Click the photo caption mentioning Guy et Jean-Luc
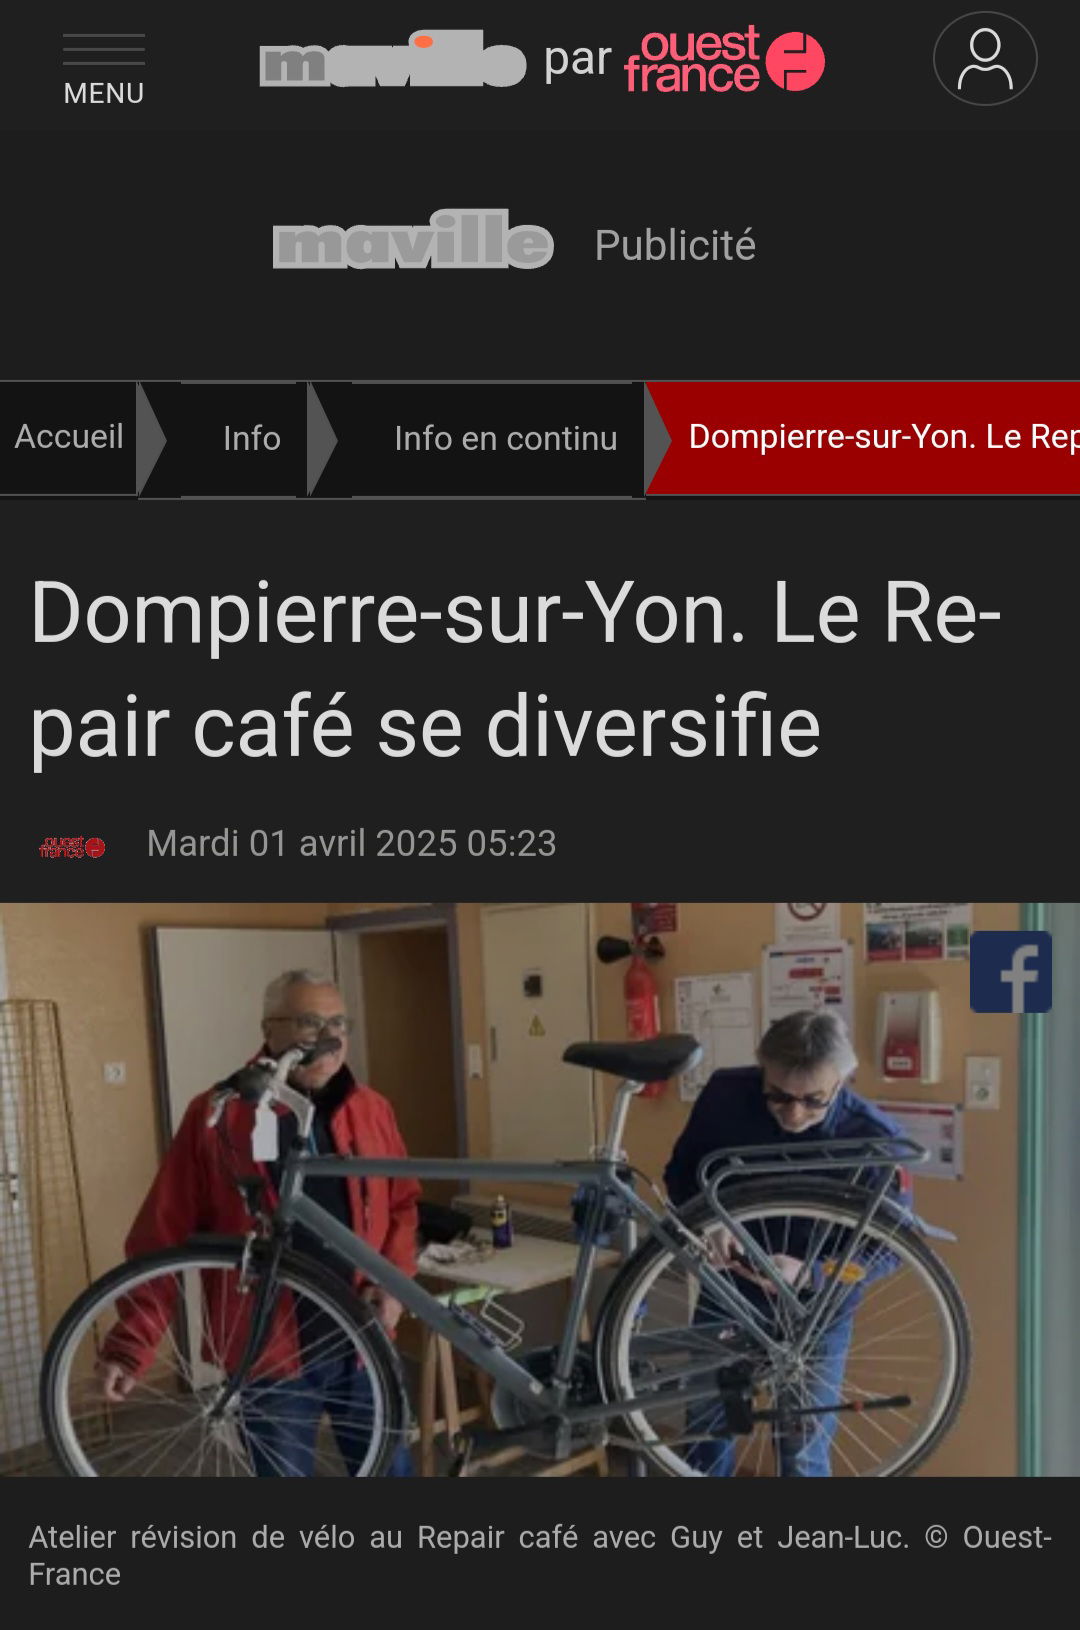 [540, 1555]
